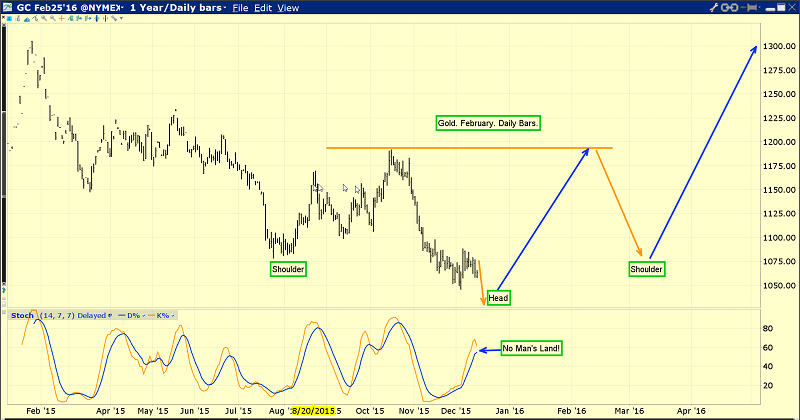Open the Edit menu
This screenshot has height=420, width=800.
265,7
